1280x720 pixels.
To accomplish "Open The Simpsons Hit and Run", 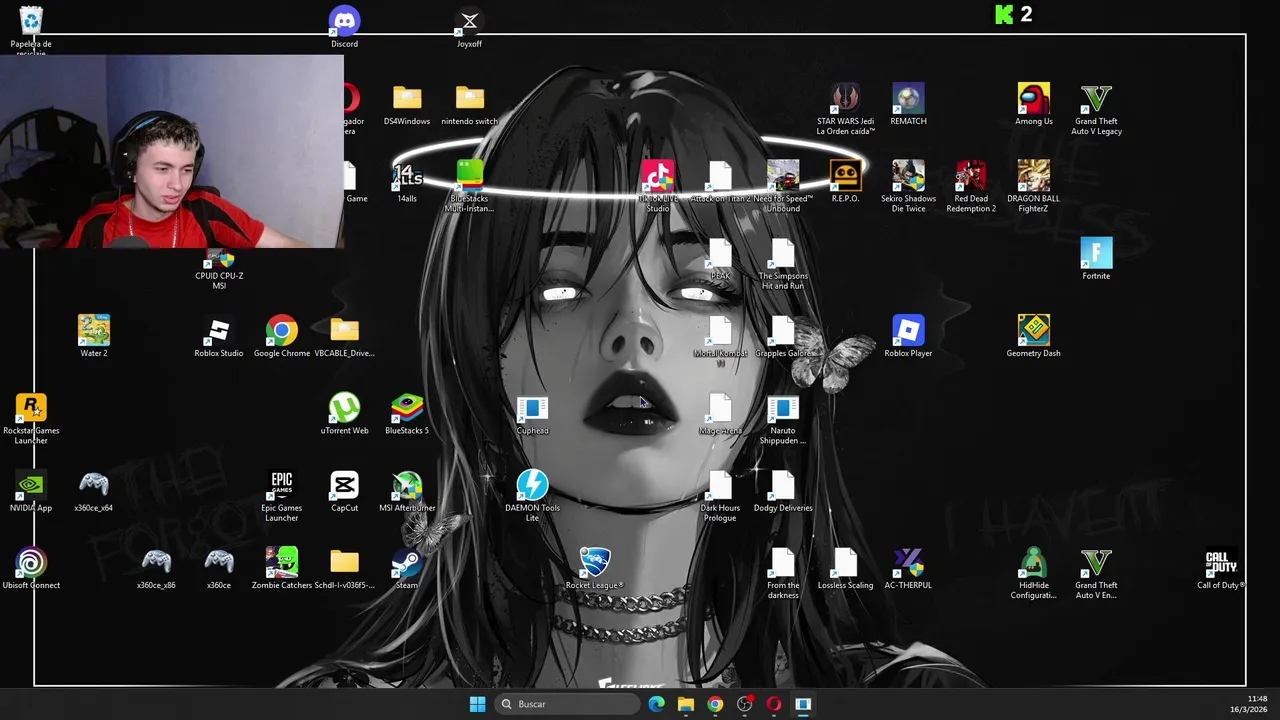I will [783, 263].
